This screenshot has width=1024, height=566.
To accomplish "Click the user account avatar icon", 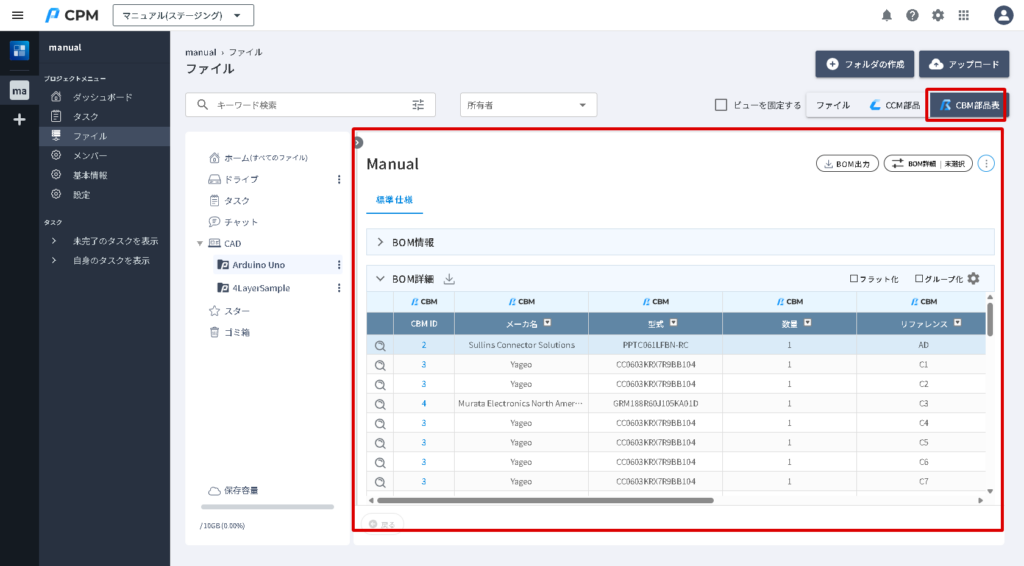I will 1003,15.
